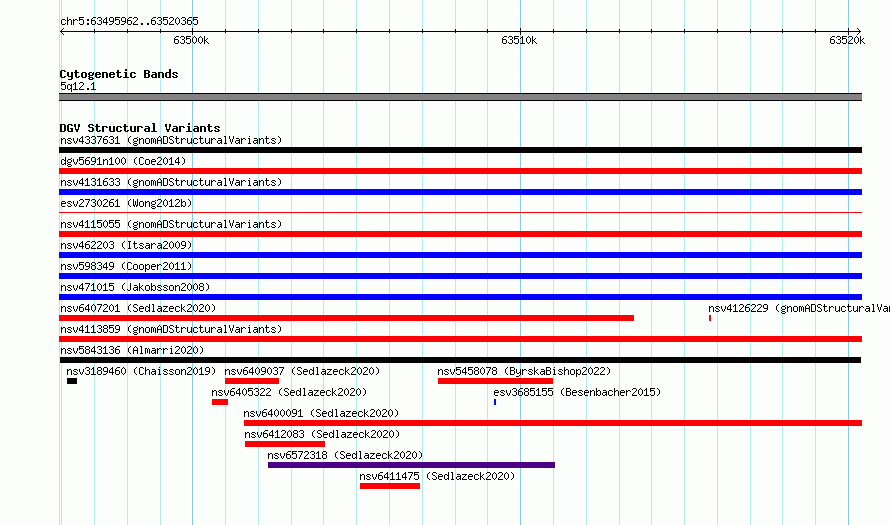Open nsv6412083 (Sedlazeck2020) label

pyautogui.click(x=322, y=434)
